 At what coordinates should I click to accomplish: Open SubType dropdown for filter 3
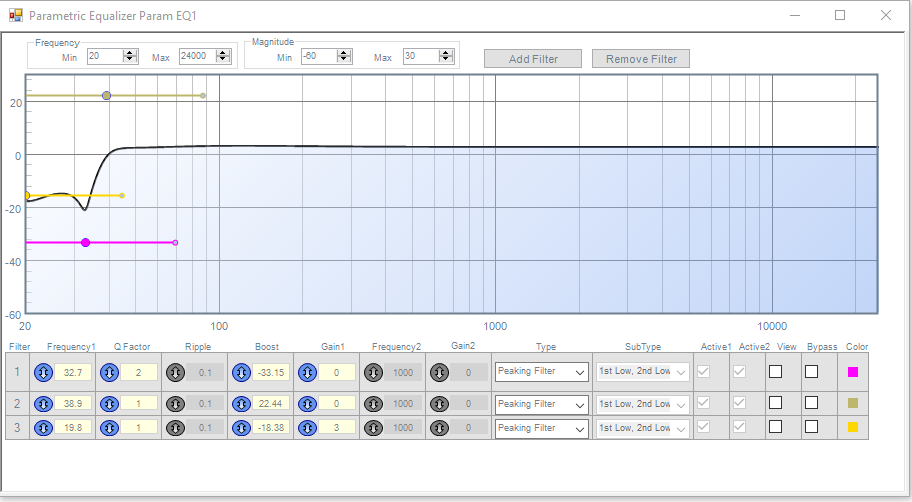click(x=643, y=429)
